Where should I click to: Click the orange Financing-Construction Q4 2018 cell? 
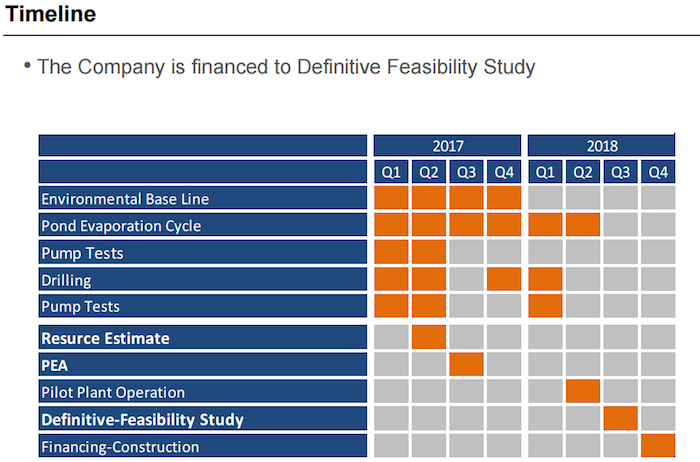[658, 446]
